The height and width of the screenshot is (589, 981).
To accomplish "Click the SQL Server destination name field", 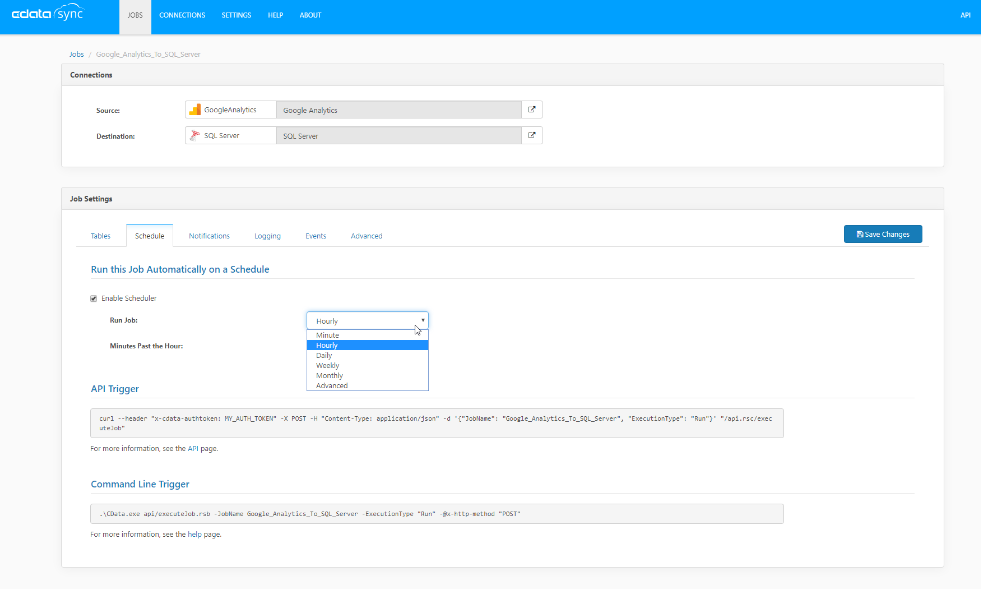I will point(399,135).
